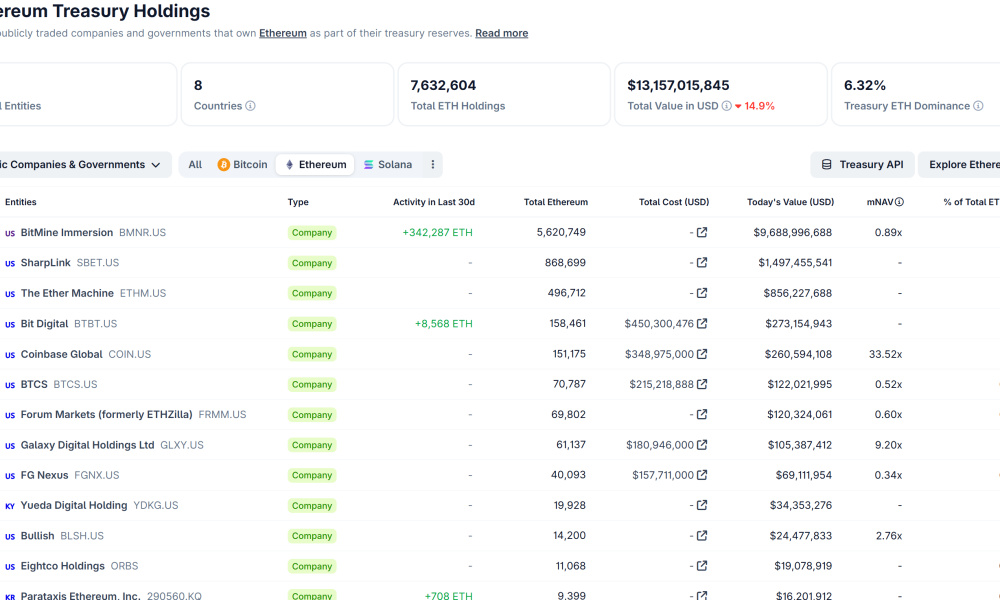Open FG Nexus total cost source link icon

tap(702, 474)
